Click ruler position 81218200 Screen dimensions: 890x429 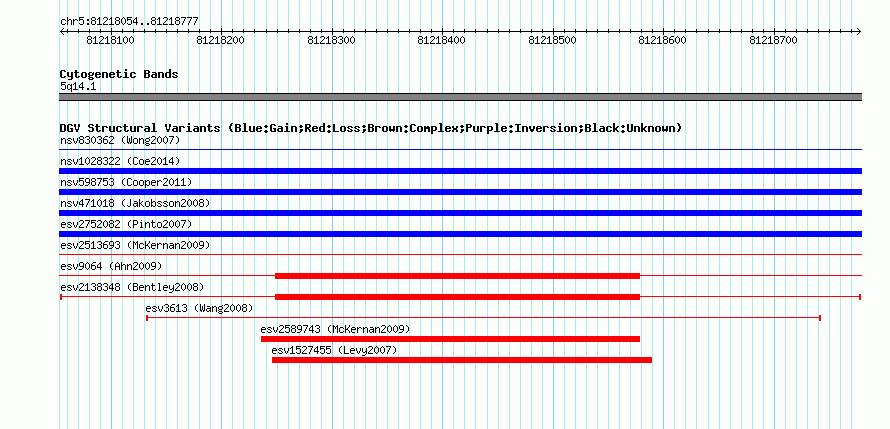tap(221, 40)
